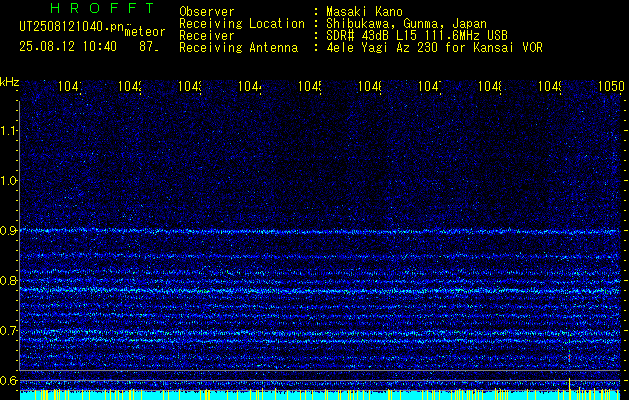The width and height of the screenshot is (629, 400).
Task: Select the file name UT2508121040.pn
Action: 72,27
